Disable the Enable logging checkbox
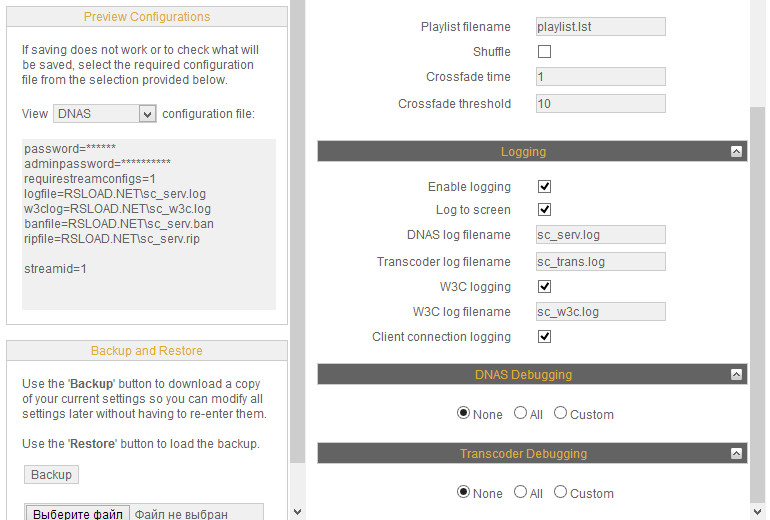Screen dimensions: 770x520 tap(544, 187)
